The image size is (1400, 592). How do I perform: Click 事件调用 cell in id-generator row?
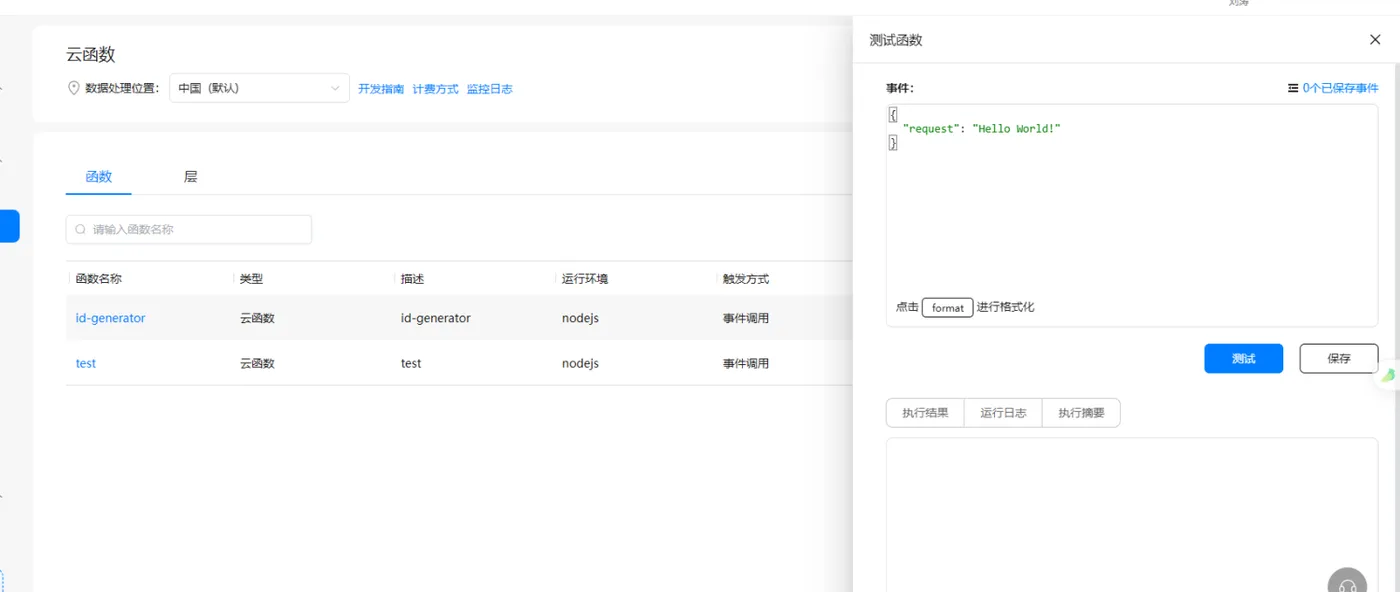coord(746,318)
